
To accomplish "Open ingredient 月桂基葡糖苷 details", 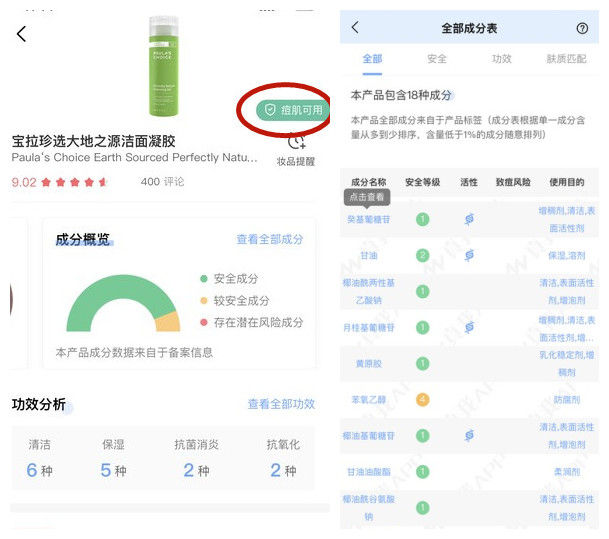I will tap(369, 328).
